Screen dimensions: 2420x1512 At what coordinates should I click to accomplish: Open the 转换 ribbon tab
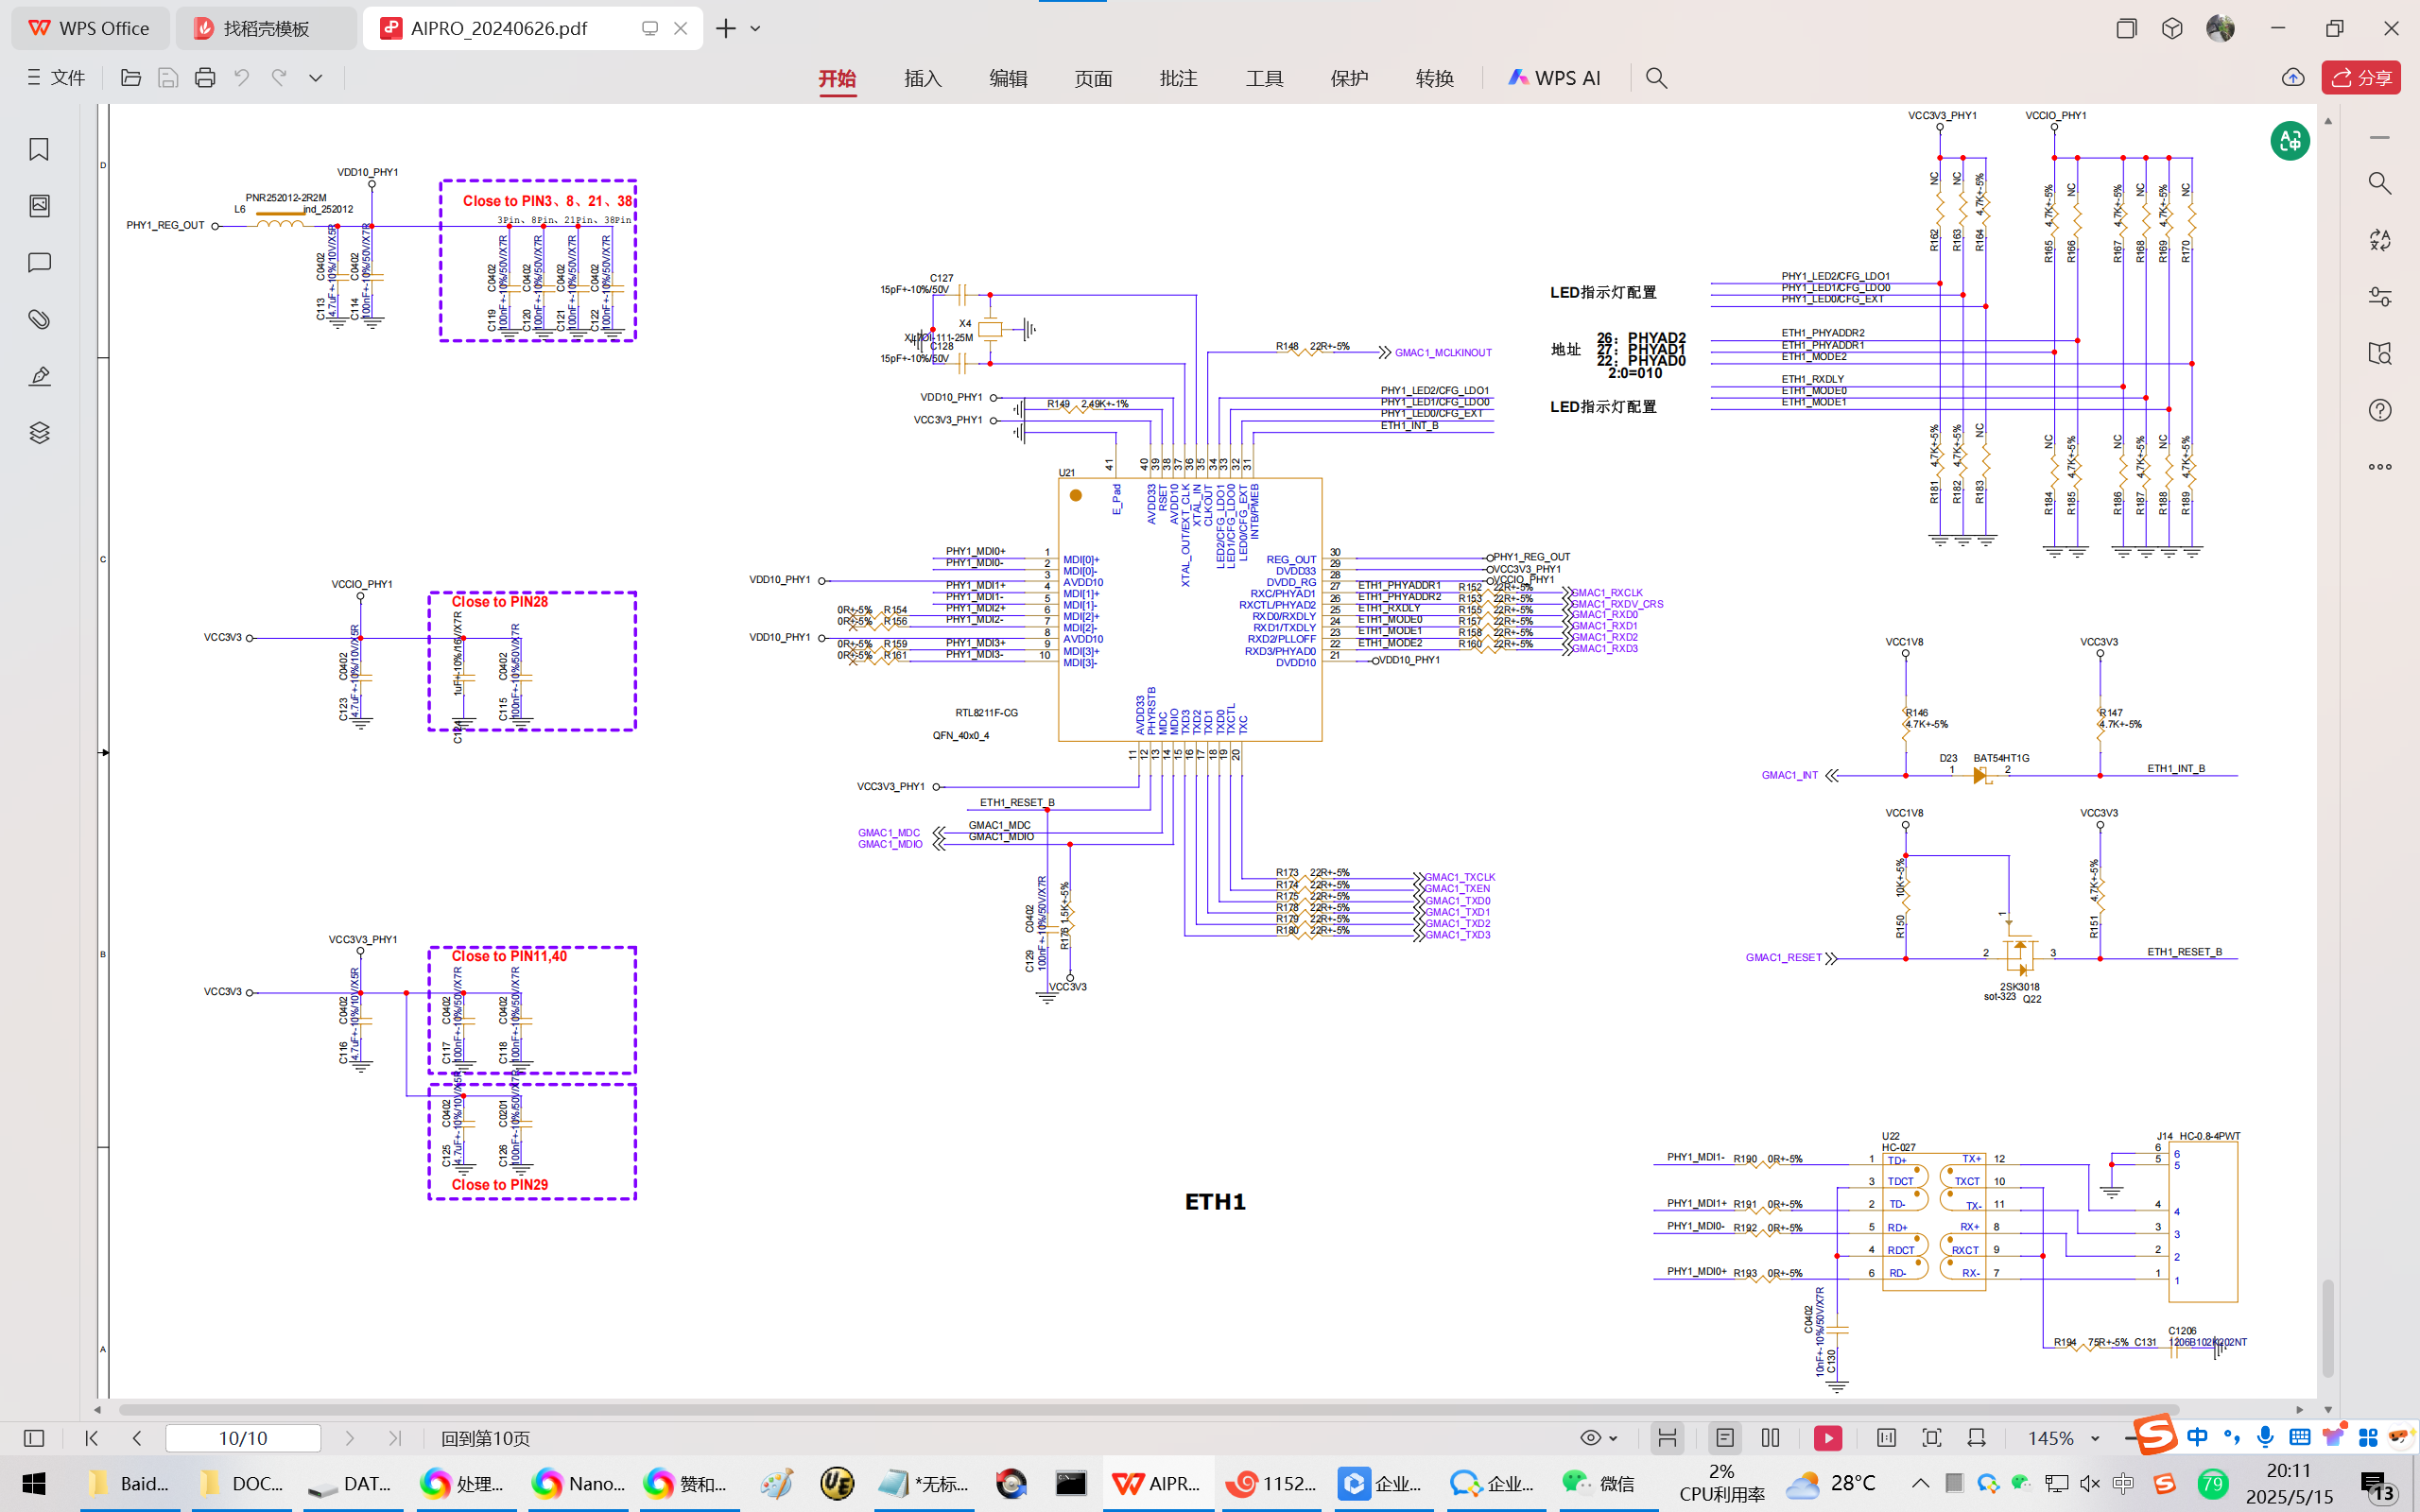point(1434,78)
